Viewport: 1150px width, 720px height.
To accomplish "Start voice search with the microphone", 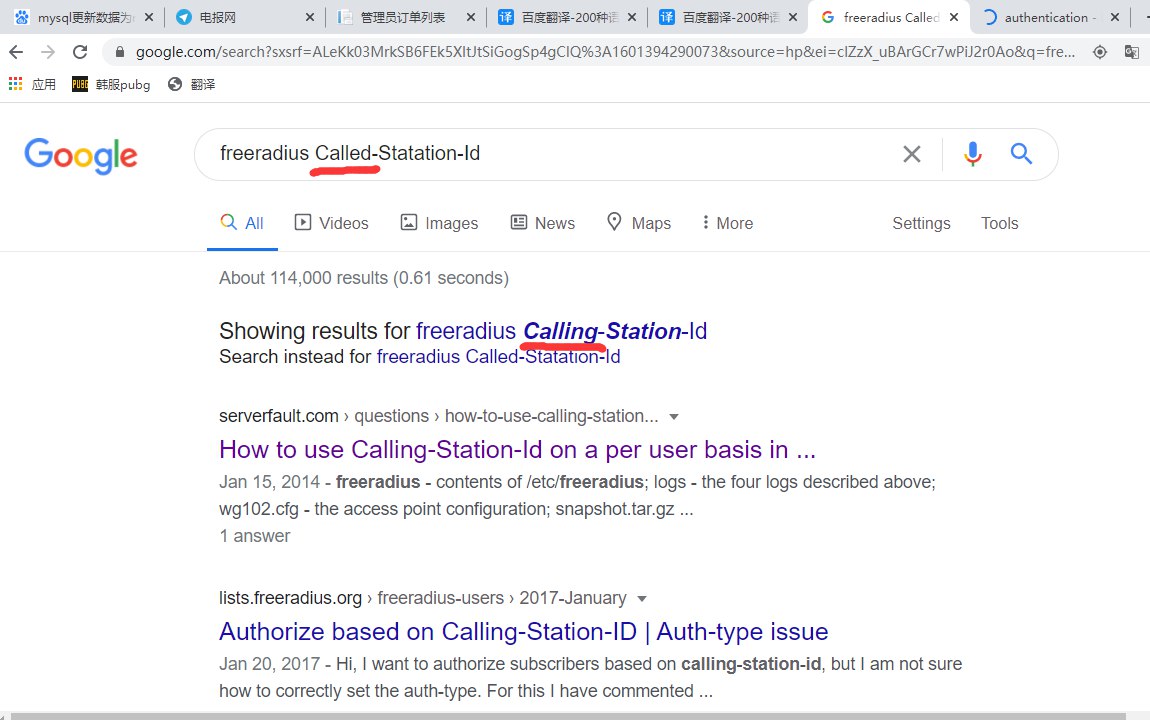I will tap(973, 154).
